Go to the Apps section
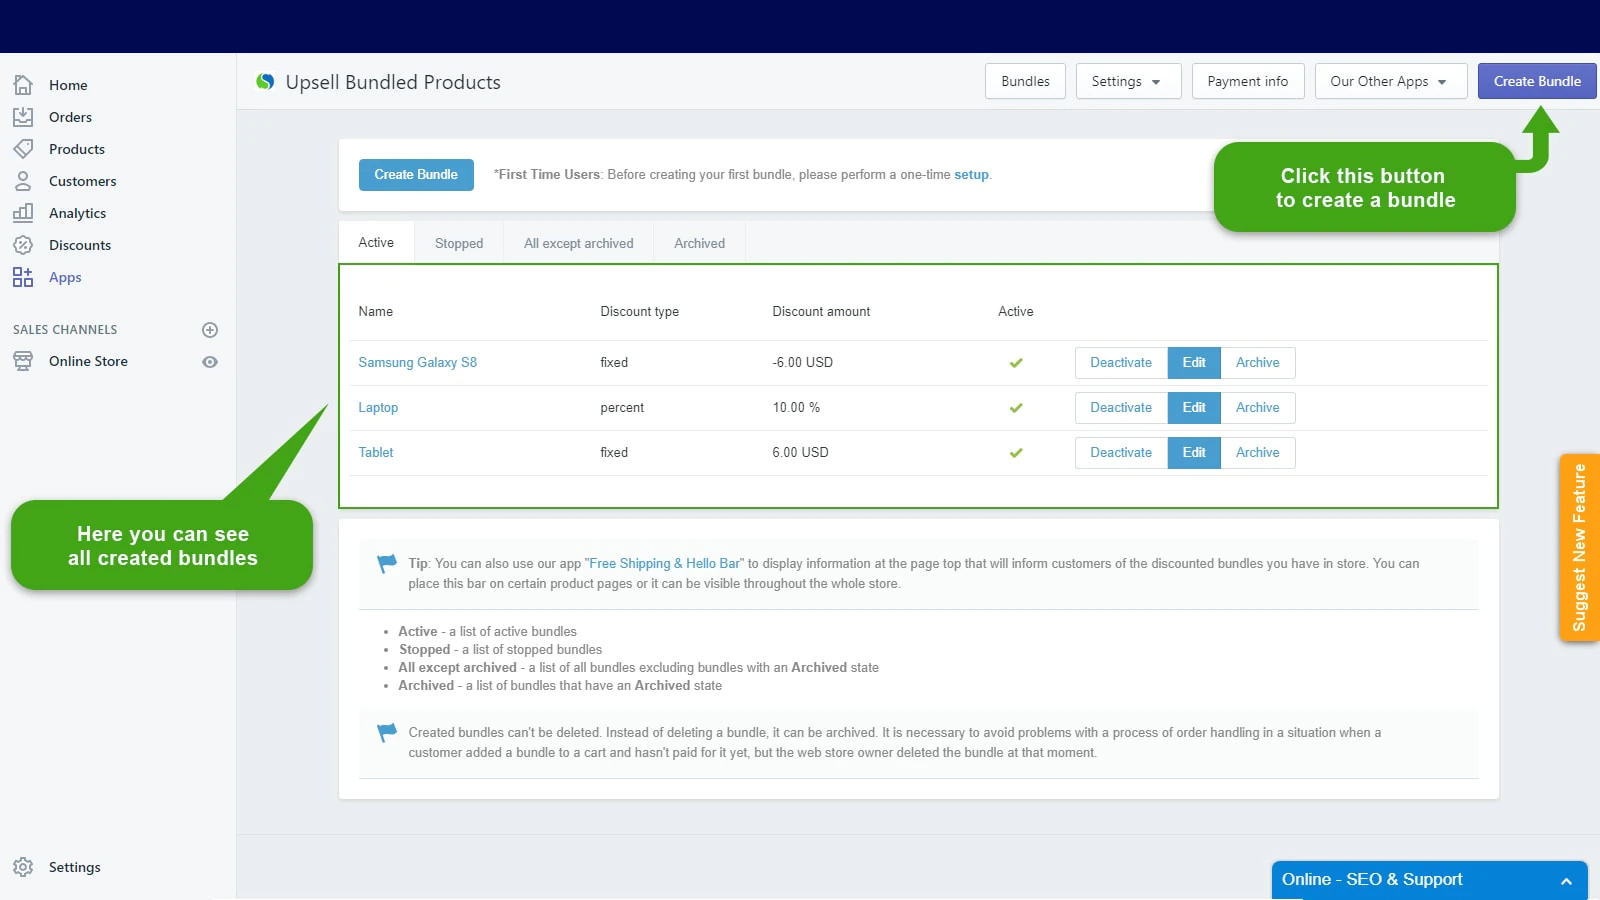Screen dimensions: 1600x900 pos(65,277)
